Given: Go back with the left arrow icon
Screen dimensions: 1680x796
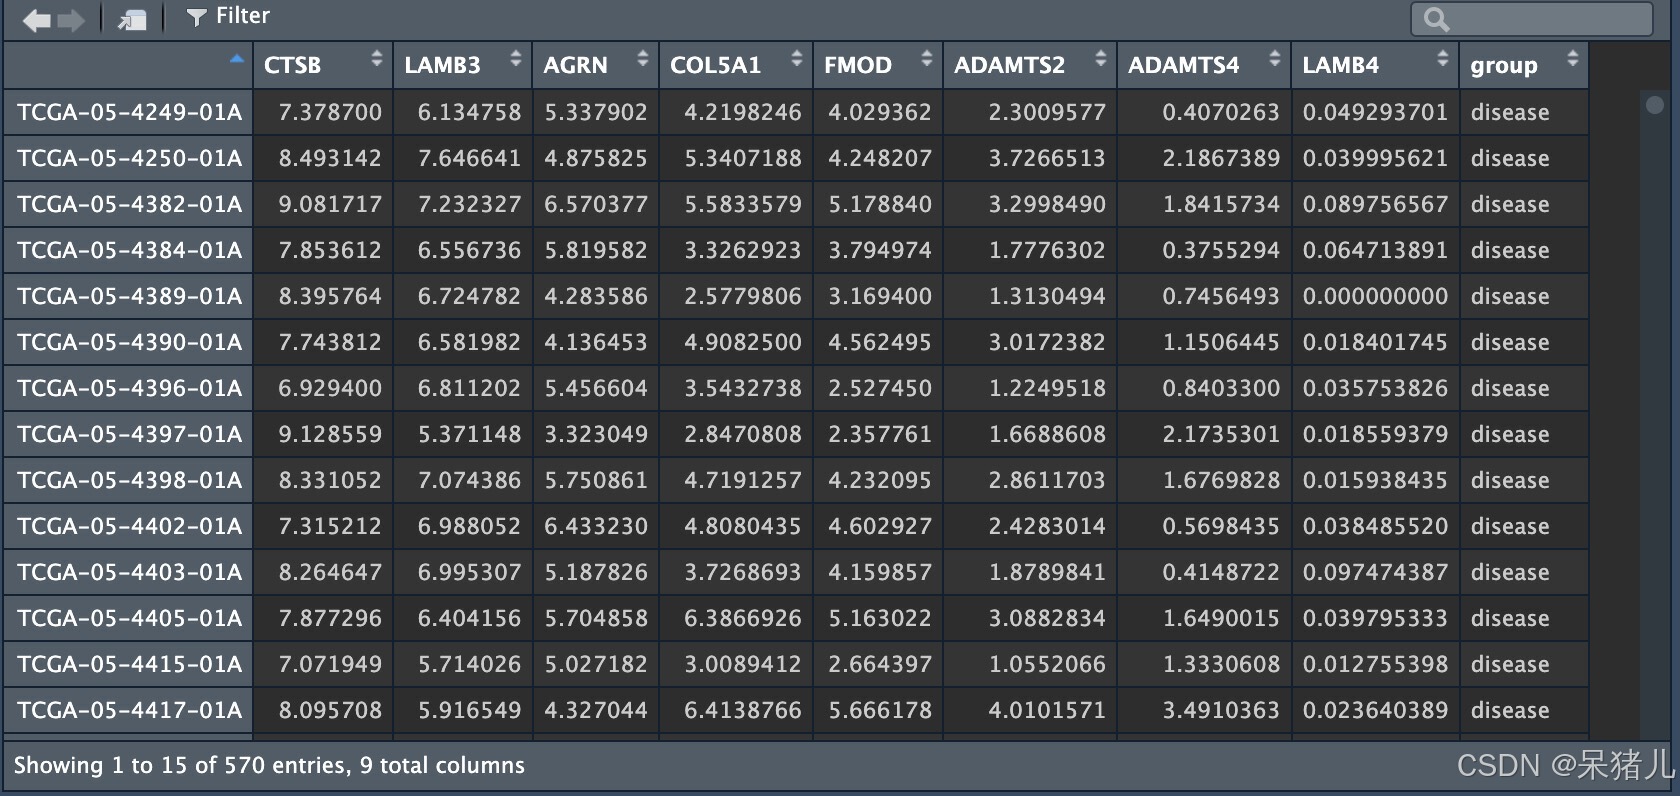Looking at the screenshot, I should coord(37,20).
